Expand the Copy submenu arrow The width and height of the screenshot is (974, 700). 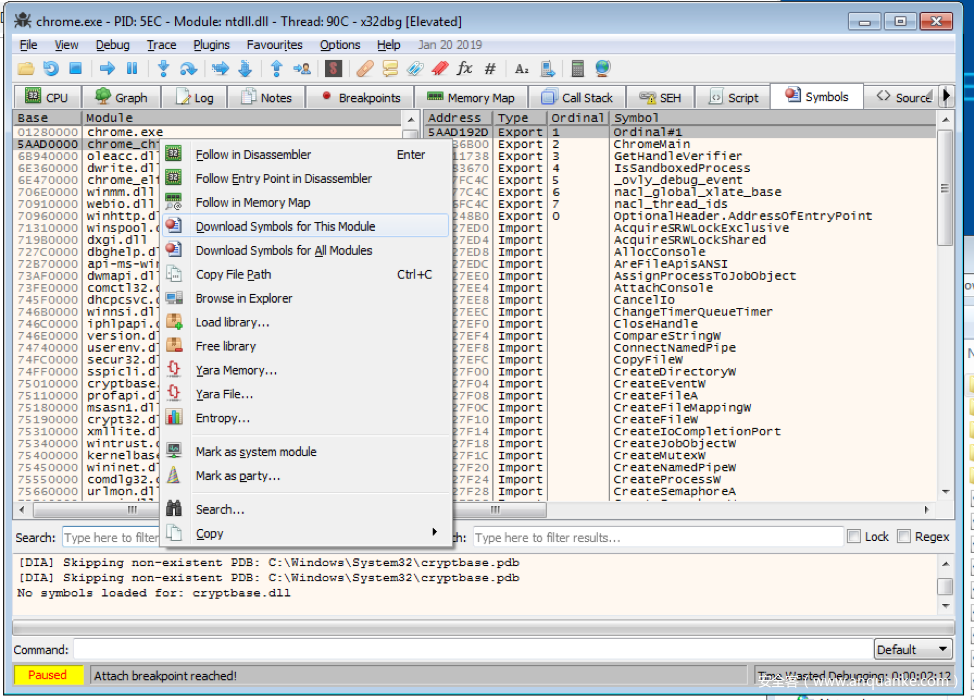pos(434,532)
